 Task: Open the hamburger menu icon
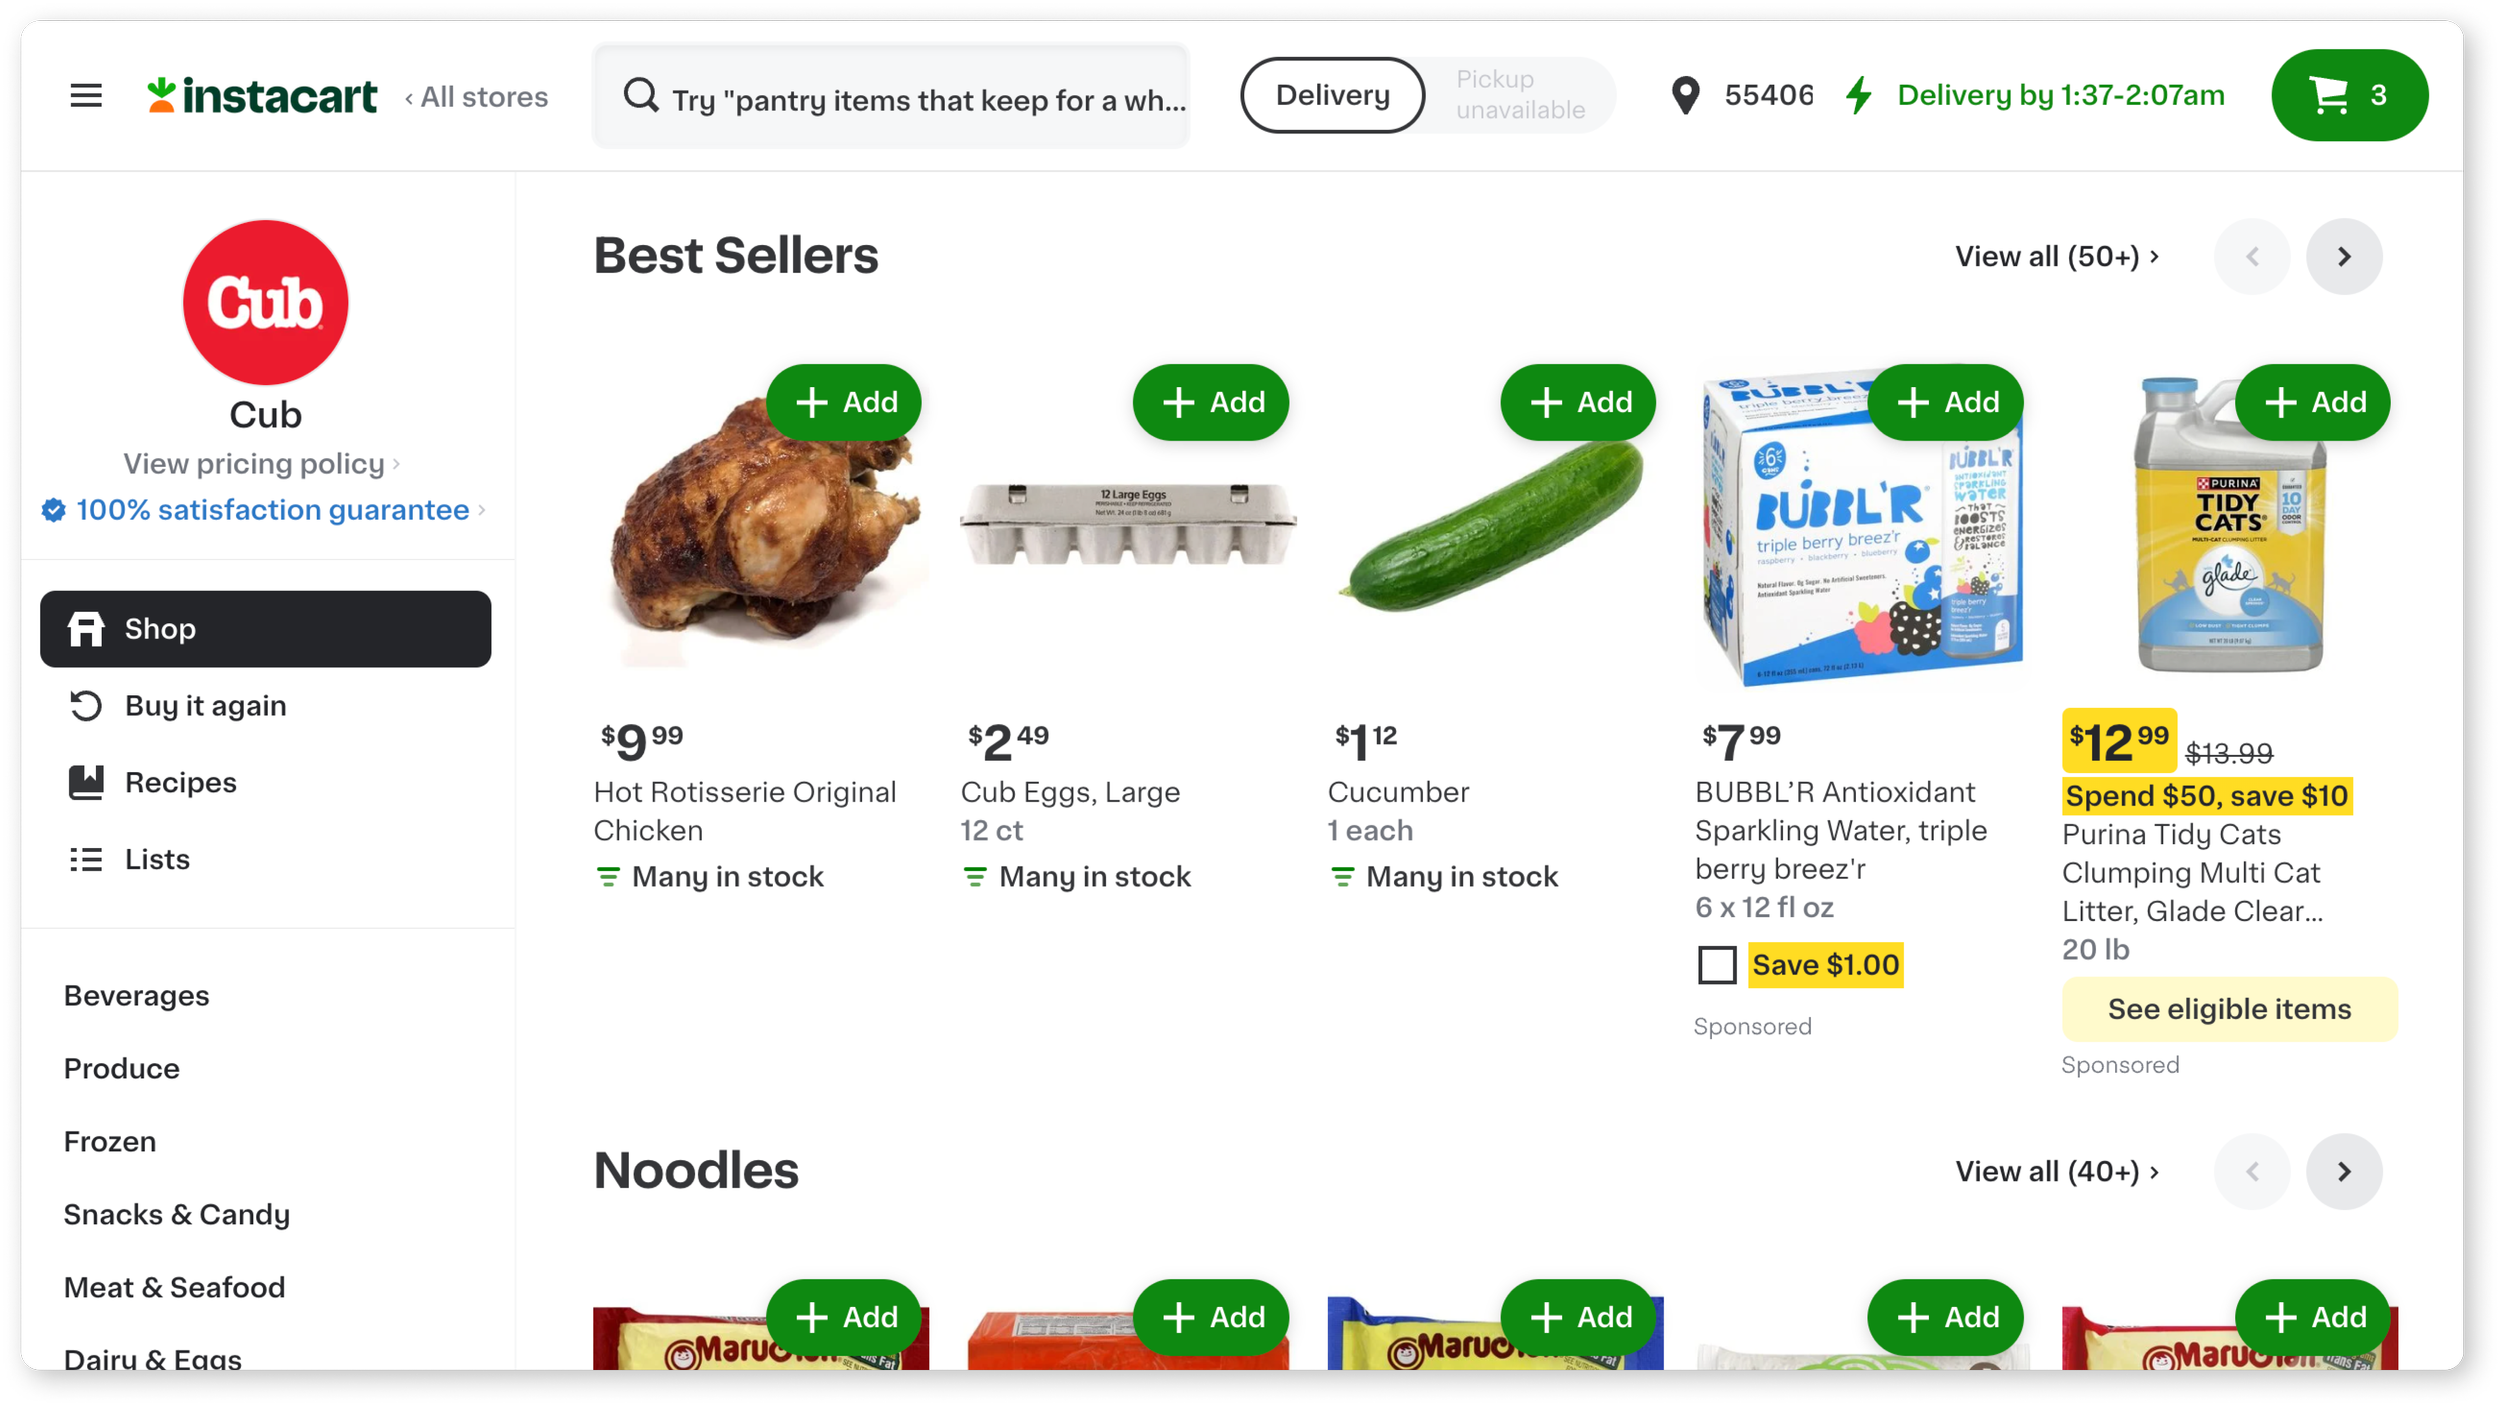point(86,96)
